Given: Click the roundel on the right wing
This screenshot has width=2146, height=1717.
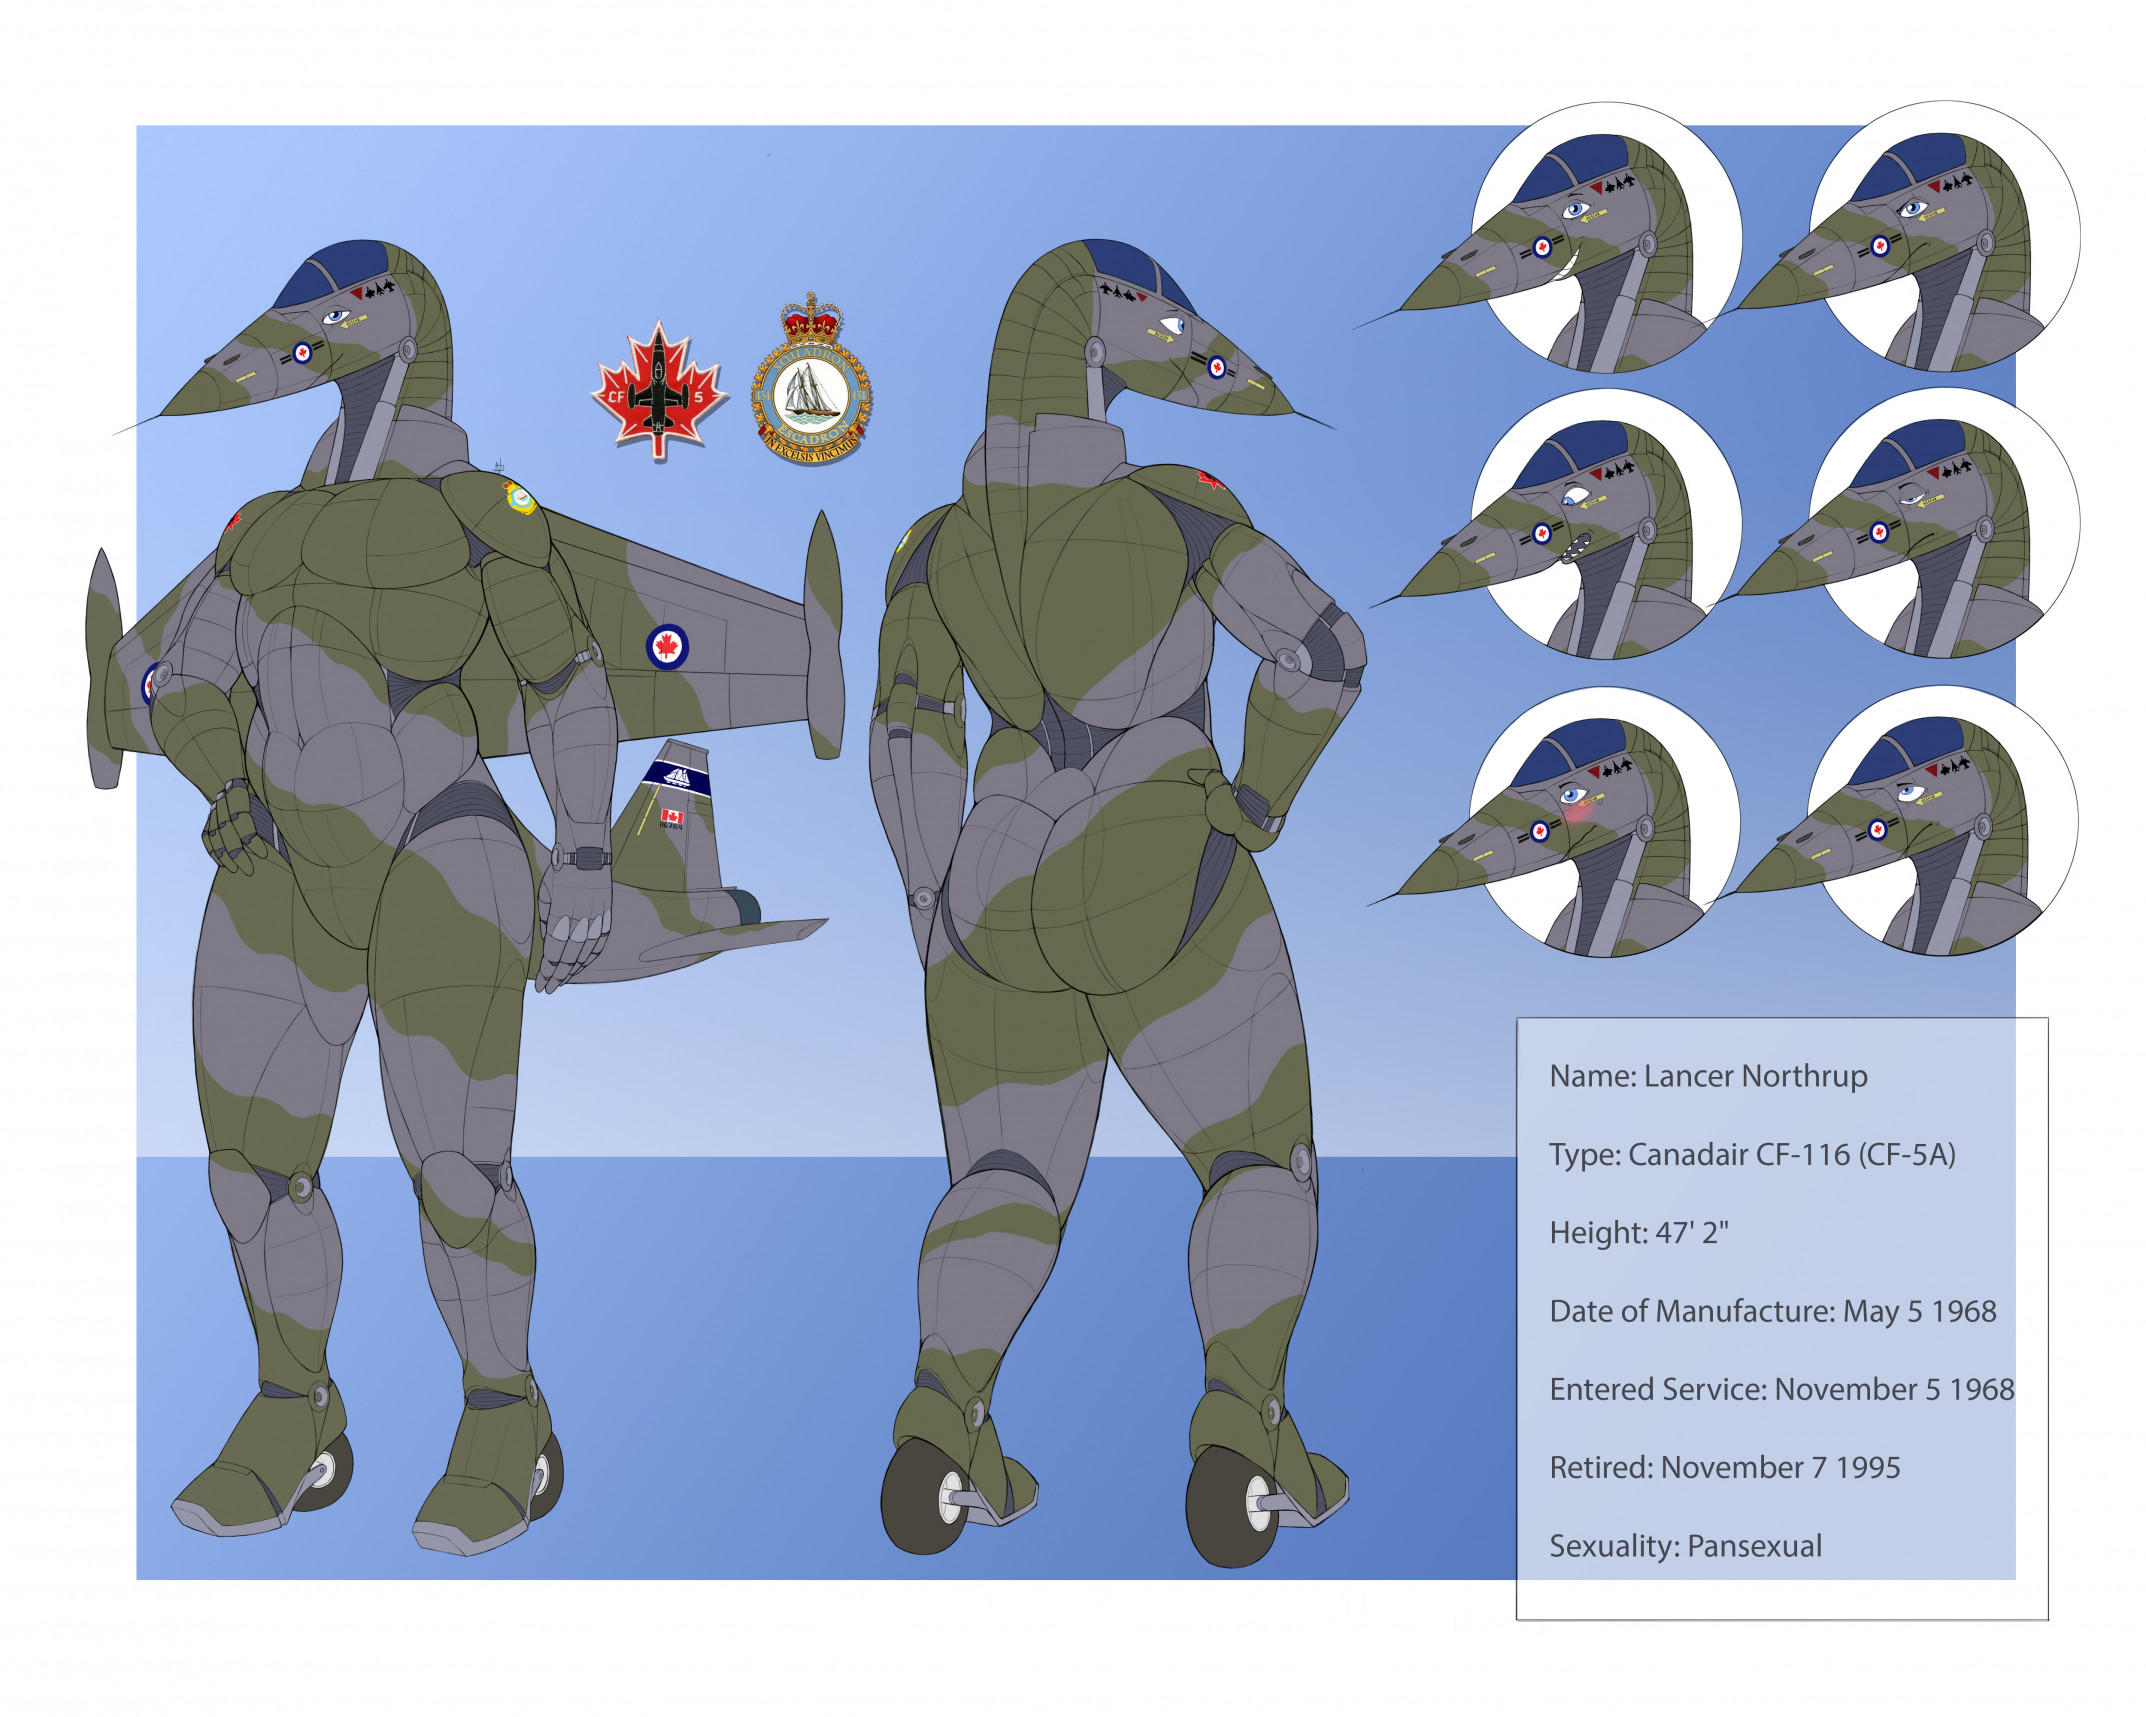Looking at the screenshot, I should [x=666, y=646].
